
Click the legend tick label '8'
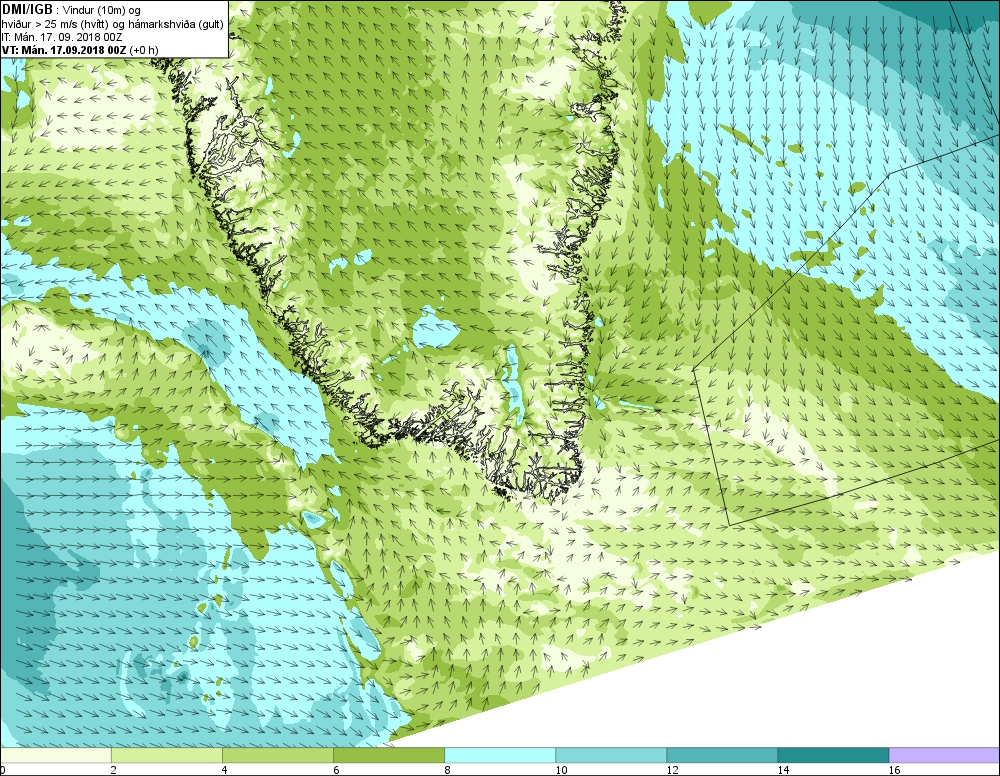click(x=448, y=770)
